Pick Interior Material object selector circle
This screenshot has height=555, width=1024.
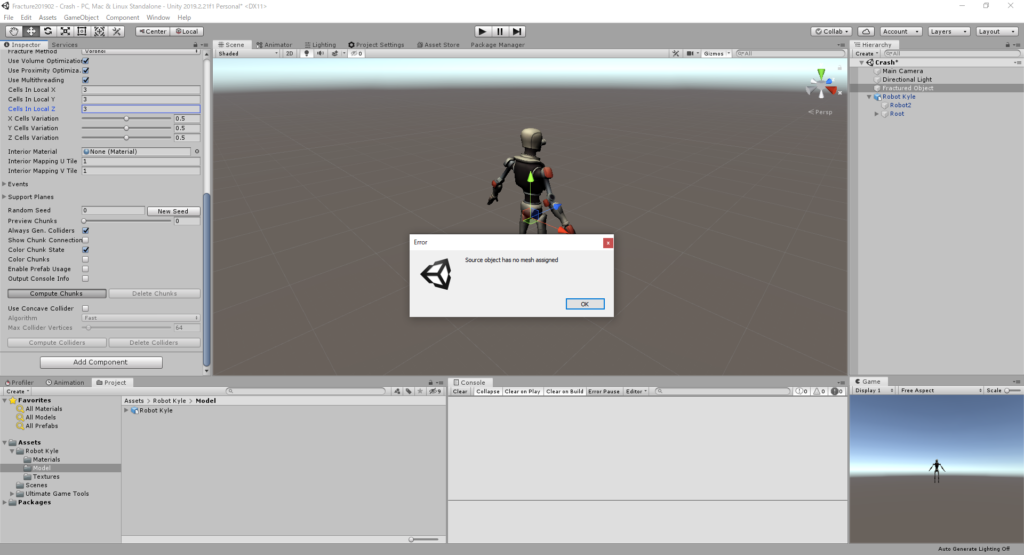point(197,151)
